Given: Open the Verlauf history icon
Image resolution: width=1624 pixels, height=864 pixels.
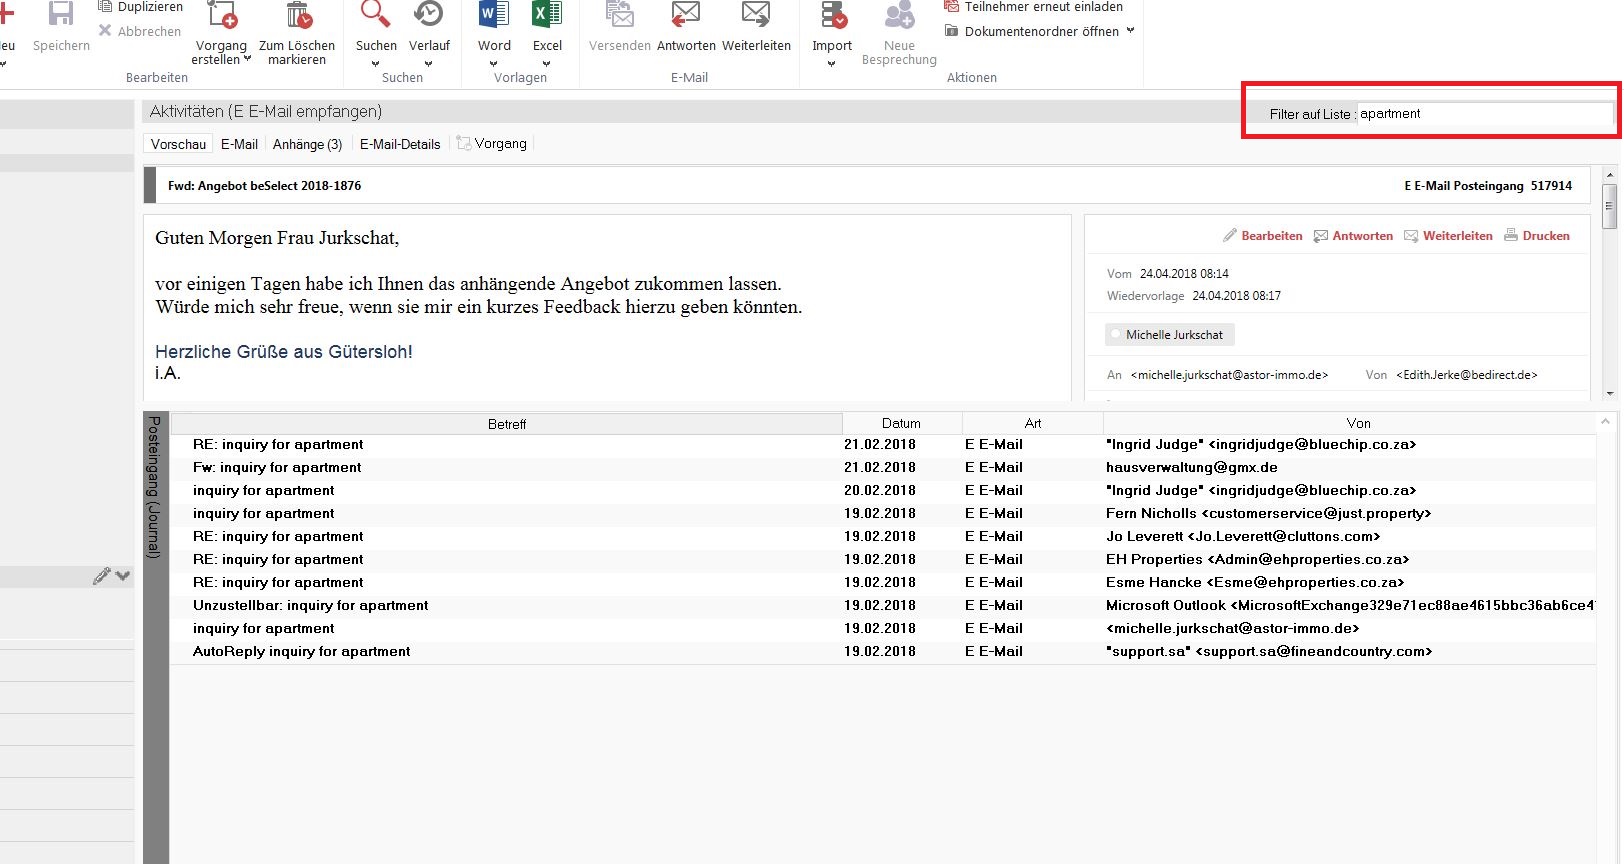Looking at the screenshot, I should point(429,16).
